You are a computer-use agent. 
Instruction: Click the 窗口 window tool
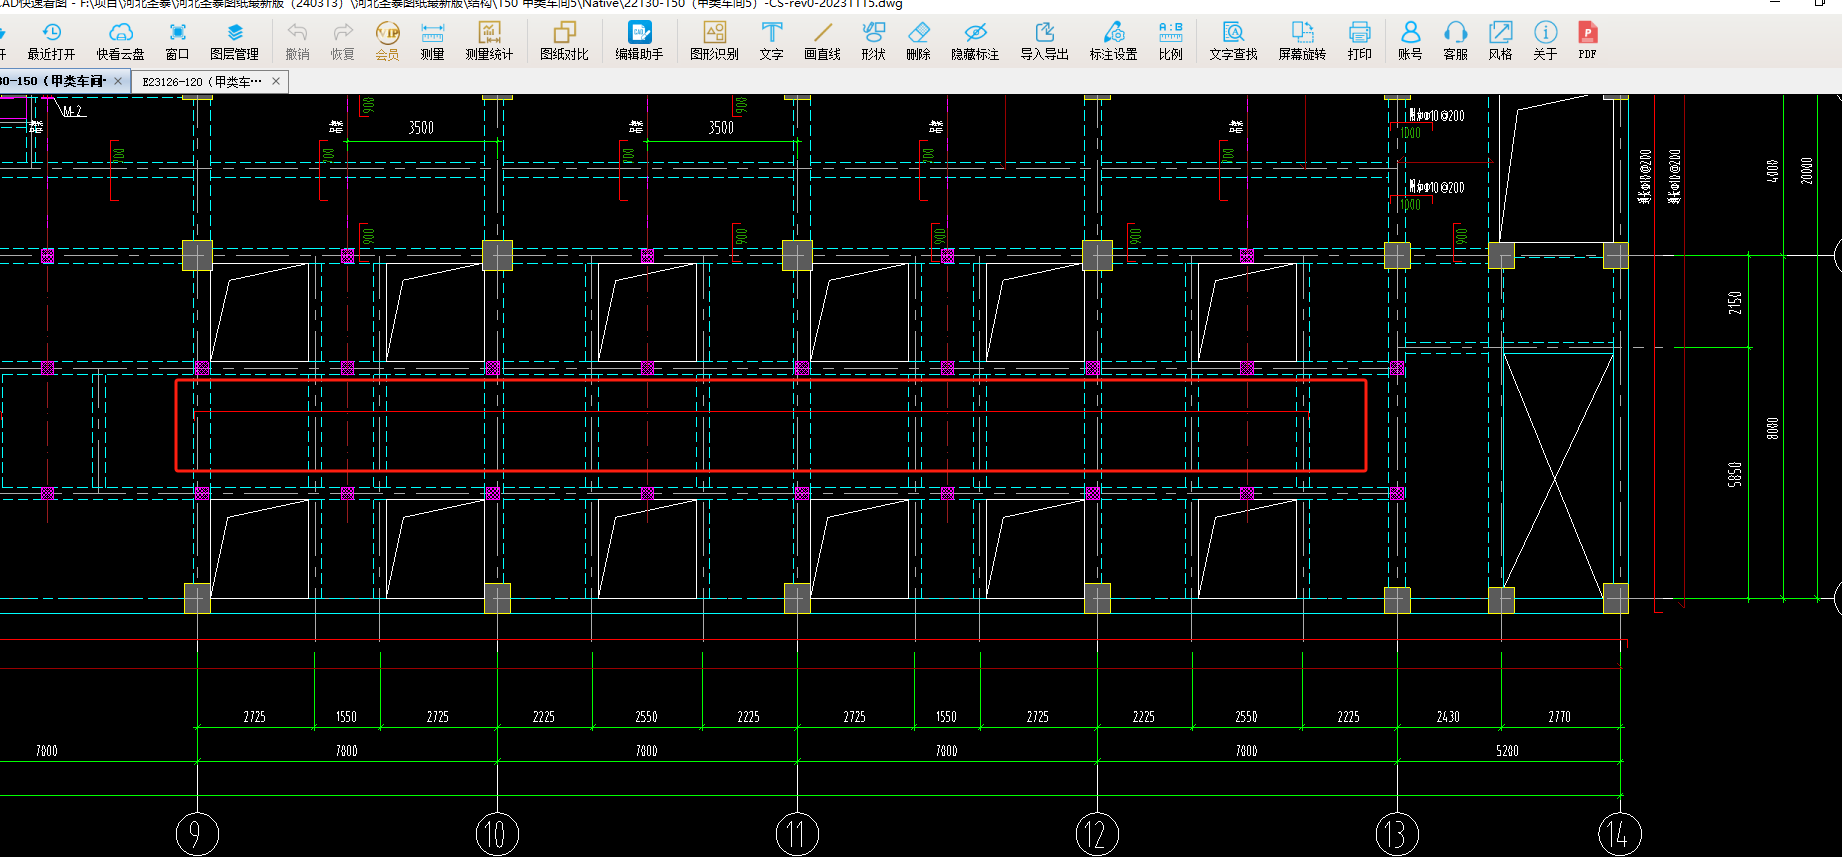(x=177, y=41)
